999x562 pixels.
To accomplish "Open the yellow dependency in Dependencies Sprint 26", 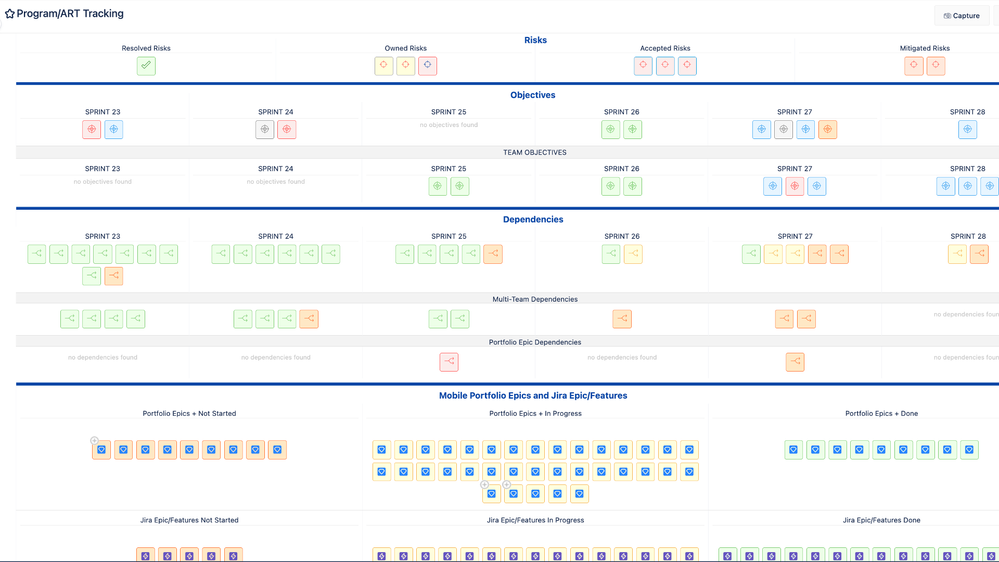I will pos(633,254).
